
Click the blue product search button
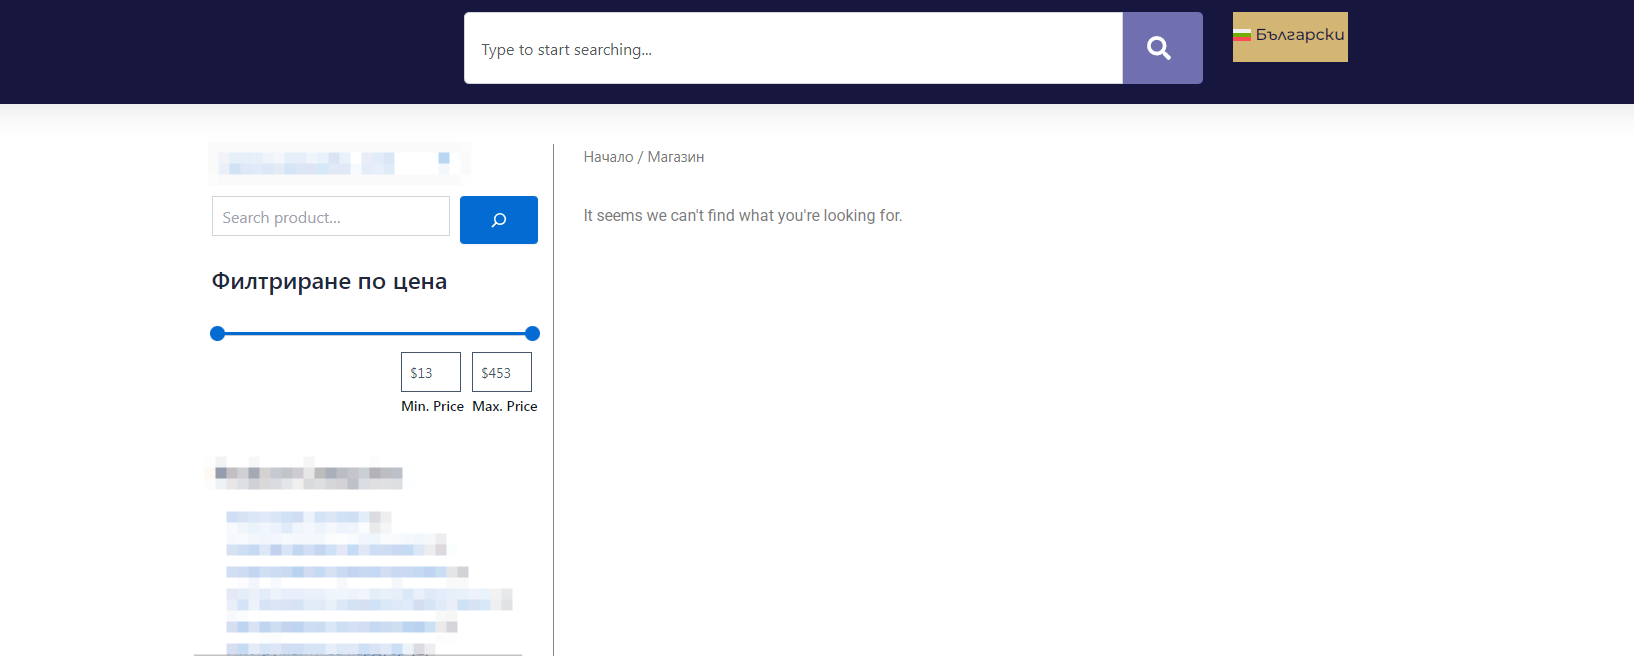point(499,220)
